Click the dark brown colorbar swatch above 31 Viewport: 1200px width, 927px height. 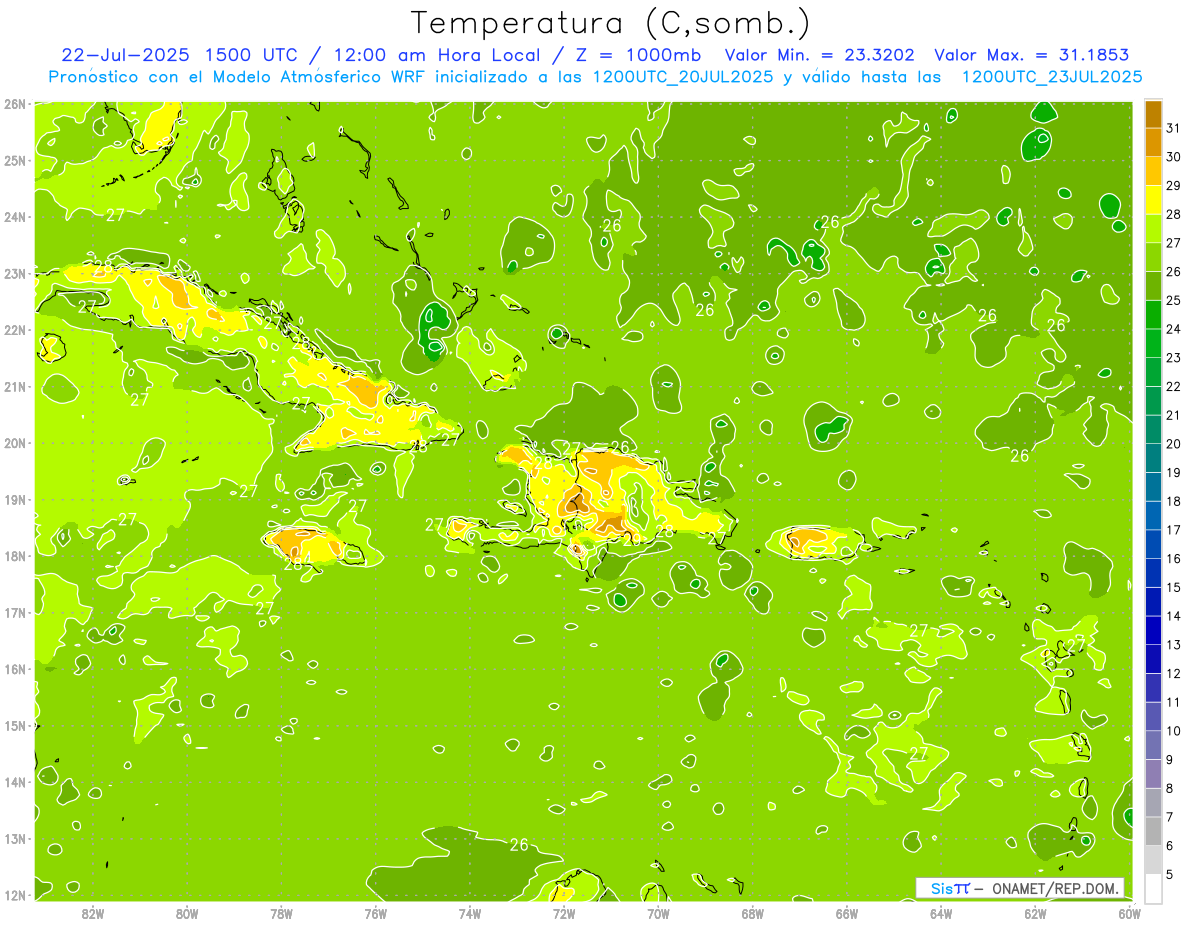coord(1153,114)
